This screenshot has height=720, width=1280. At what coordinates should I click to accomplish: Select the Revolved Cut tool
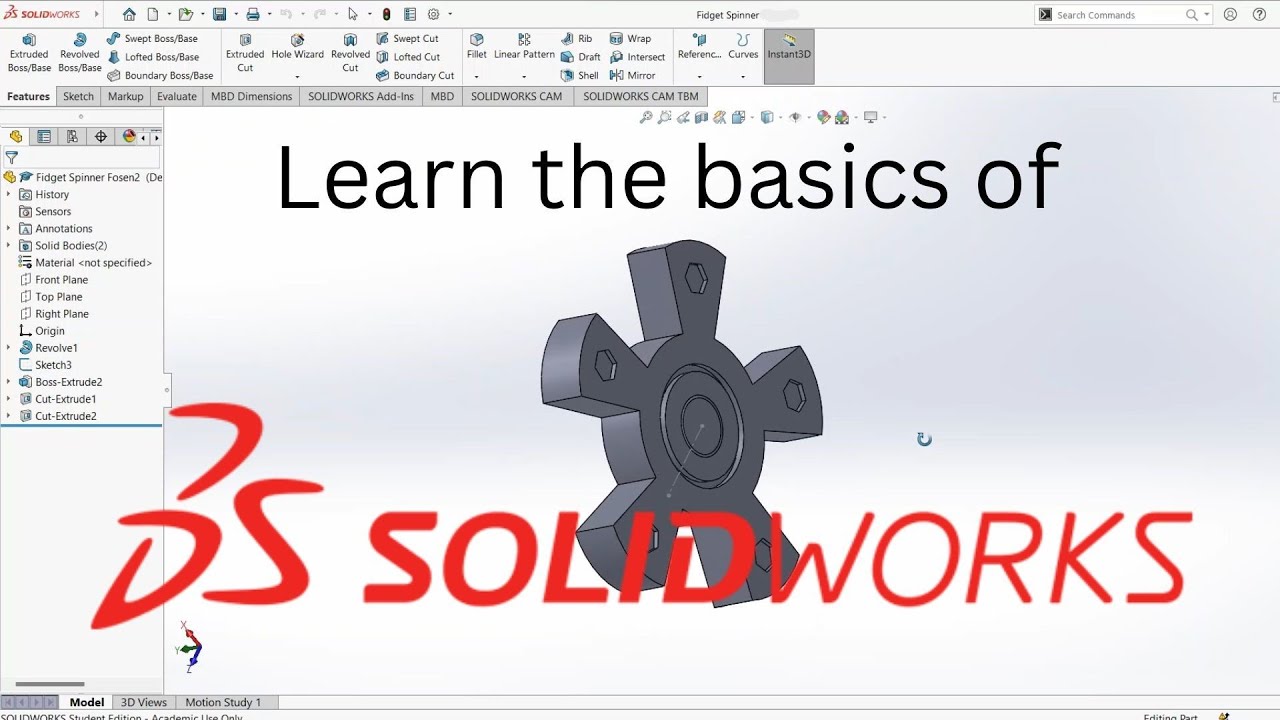click(350, 53)
